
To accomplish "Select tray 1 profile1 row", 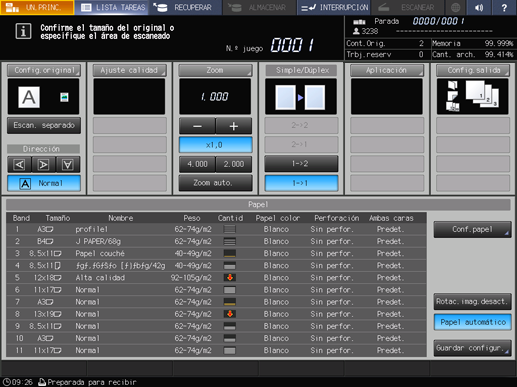I will click(216, 229).
